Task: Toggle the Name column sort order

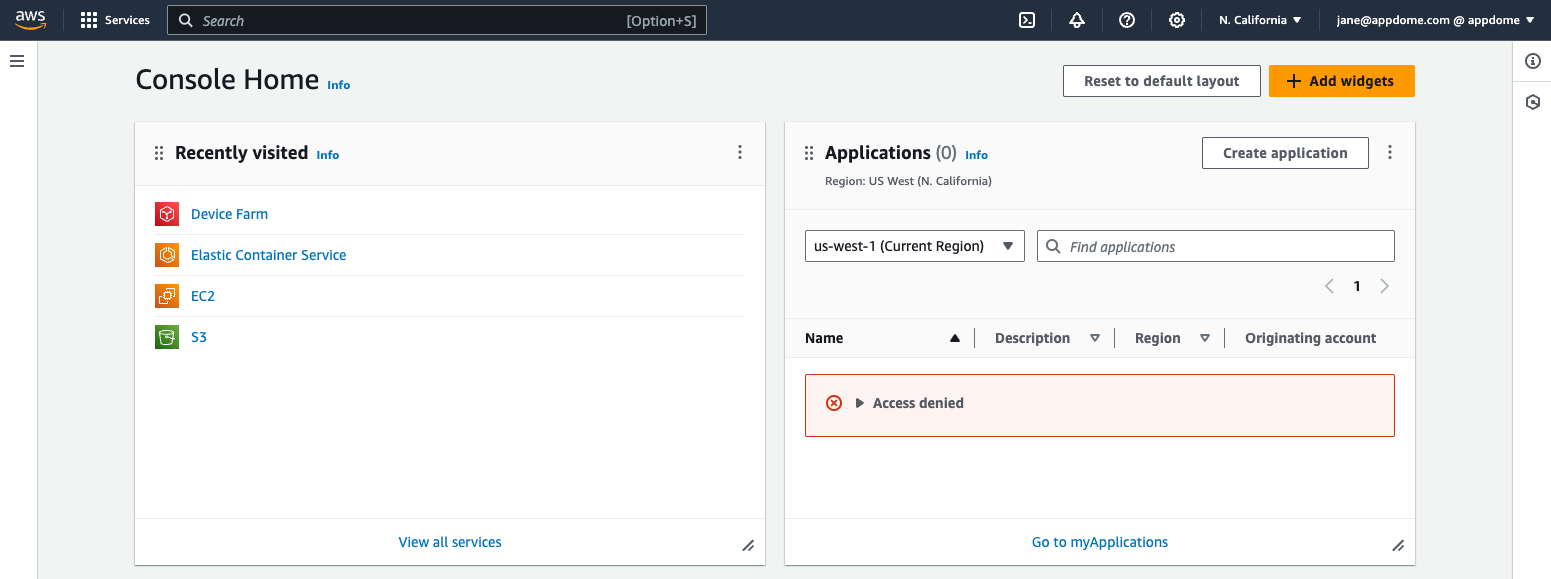Action: (x=954, y=337)
